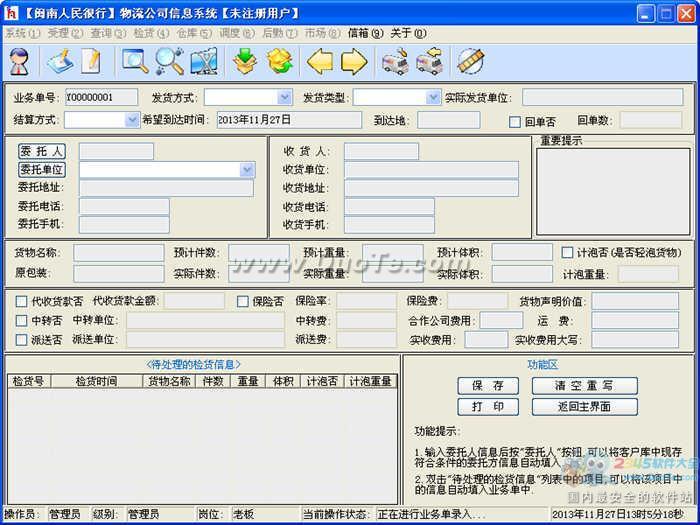Tick the 派送否 delivery checkbox
This screenshot has width=700, height=525.
click(21, 340)
